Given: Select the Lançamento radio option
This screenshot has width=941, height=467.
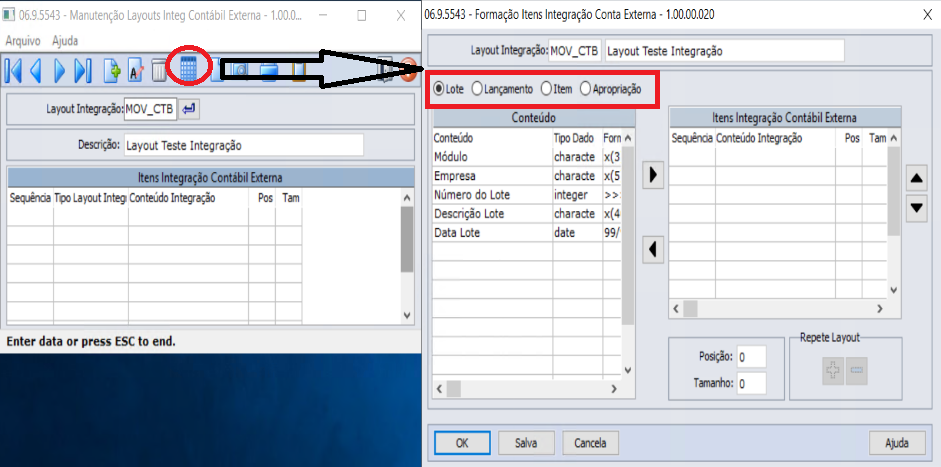Looking at the screenshot, I should pos(502,89).
